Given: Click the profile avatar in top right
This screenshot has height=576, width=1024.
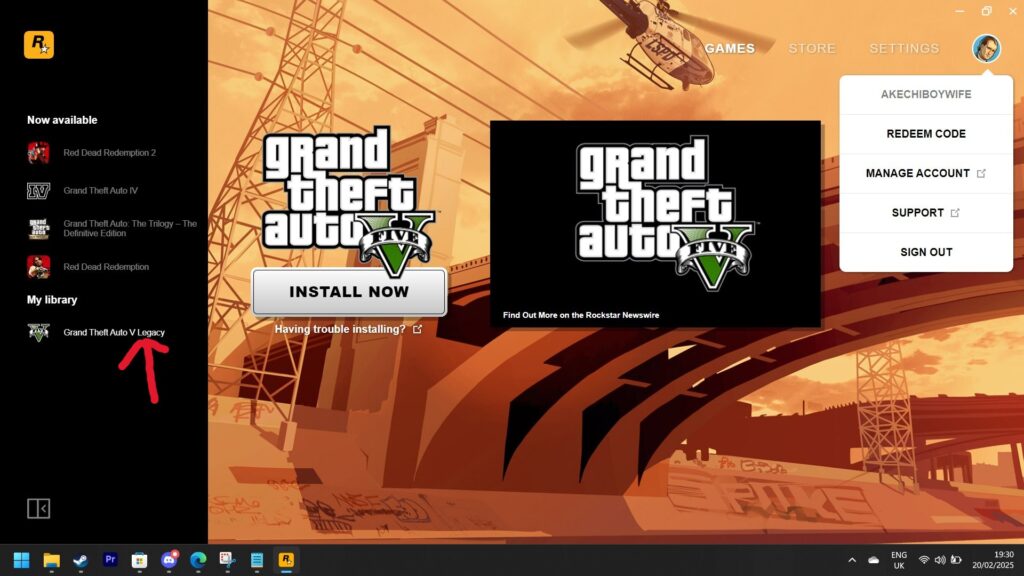Looking at the screenshot, I should pos(985,48).
